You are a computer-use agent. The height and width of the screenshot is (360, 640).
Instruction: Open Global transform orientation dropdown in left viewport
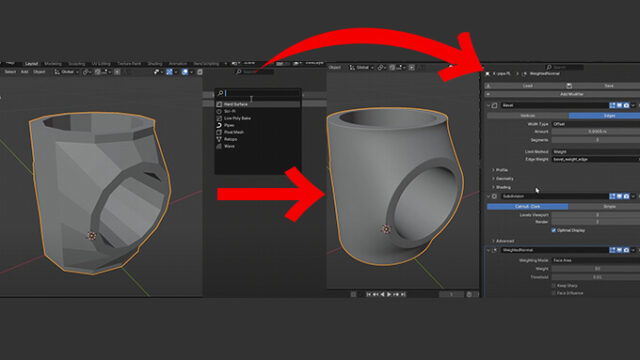tap(67, 72)
